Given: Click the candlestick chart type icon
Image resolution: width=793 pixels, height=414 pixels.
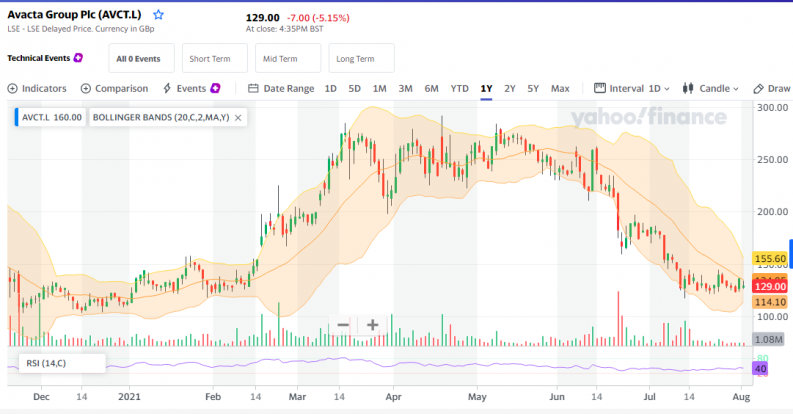Looking at the screenshot, I should 688,88.
